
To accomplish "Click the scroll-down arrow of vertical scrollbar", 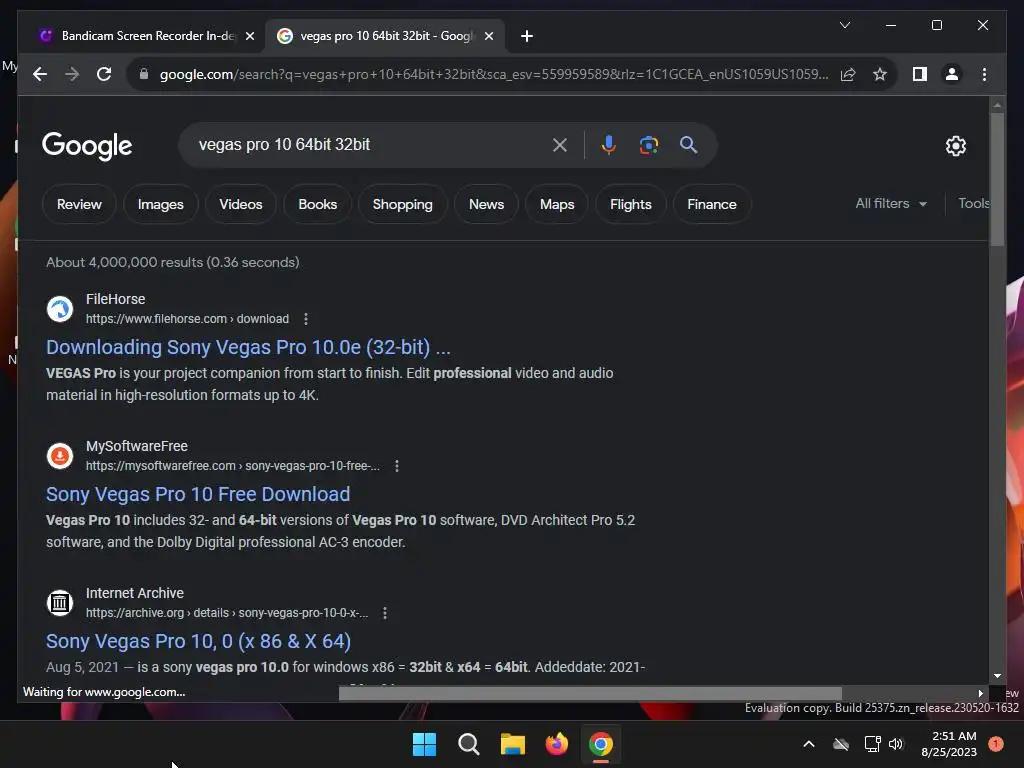I will tap(997, 676).
